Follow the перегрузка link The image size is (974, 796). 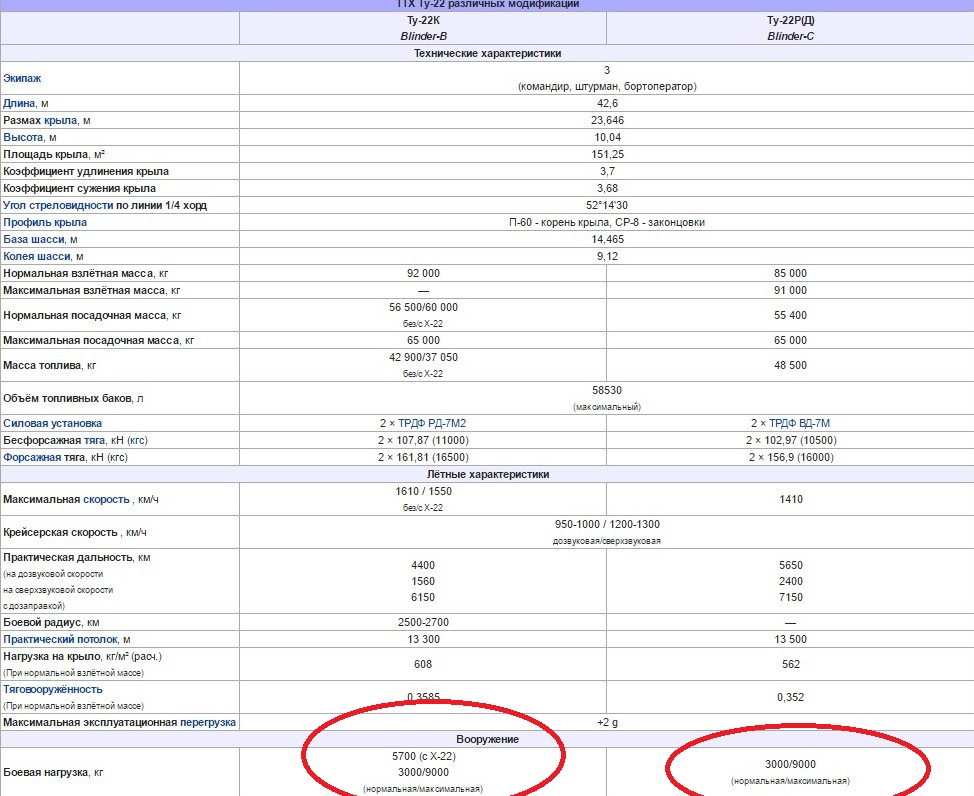207,723
